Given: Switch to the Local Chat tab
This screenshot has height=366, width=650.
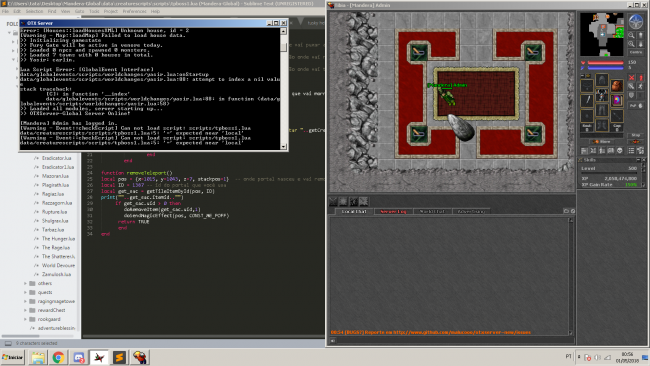Looking at the screenshot, I should click(354, 211).
